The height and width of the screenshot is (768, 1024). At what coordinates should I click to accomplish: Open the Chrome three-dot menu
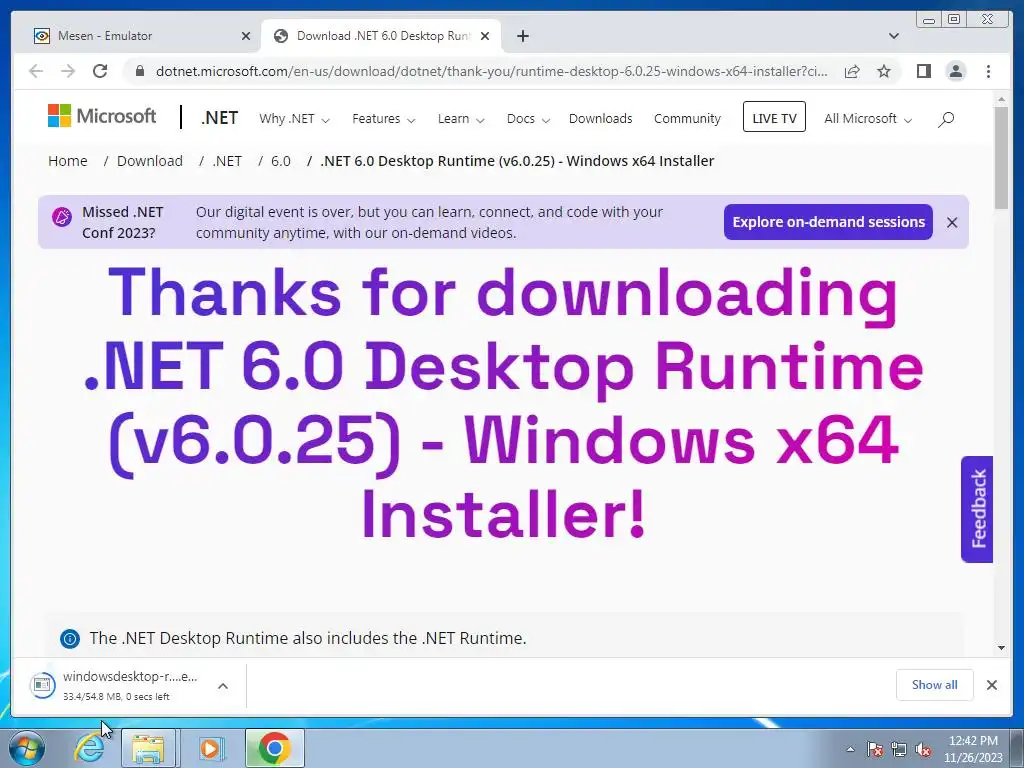(x=988, y=71)
